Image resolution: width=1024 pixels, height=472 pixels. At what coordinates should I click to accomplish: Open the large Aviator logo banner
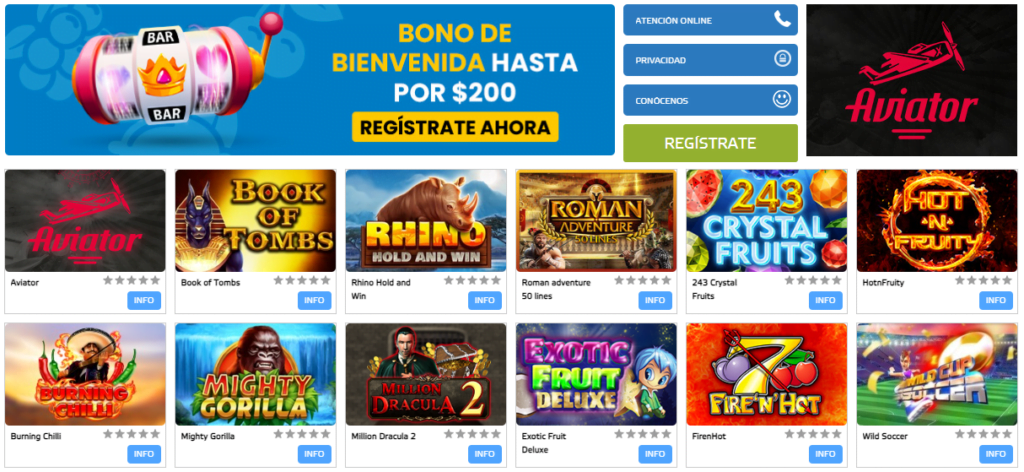click(912, 80)
